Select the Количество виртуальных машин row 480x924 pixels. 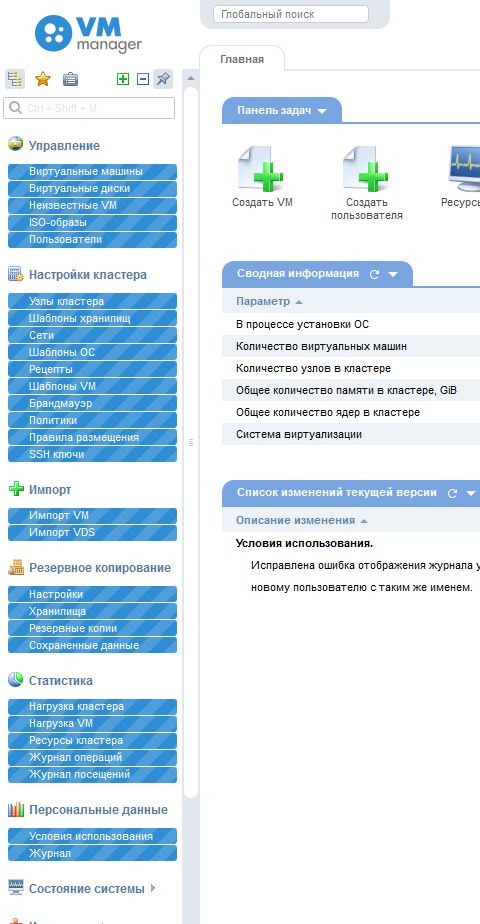coord(351,346)
